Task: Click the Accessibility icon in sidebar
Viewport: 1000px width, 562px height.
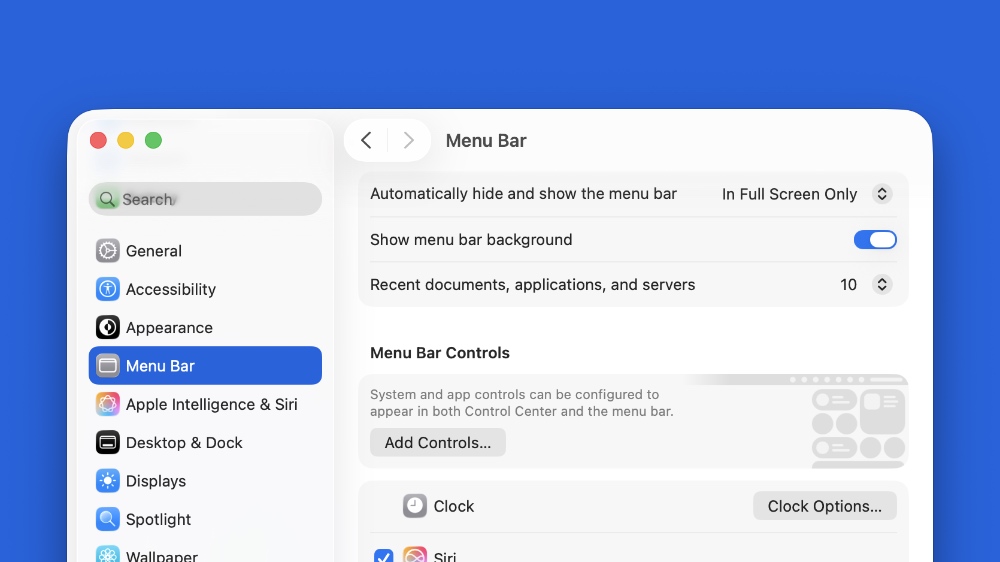Action: click(x=108, y=289)
